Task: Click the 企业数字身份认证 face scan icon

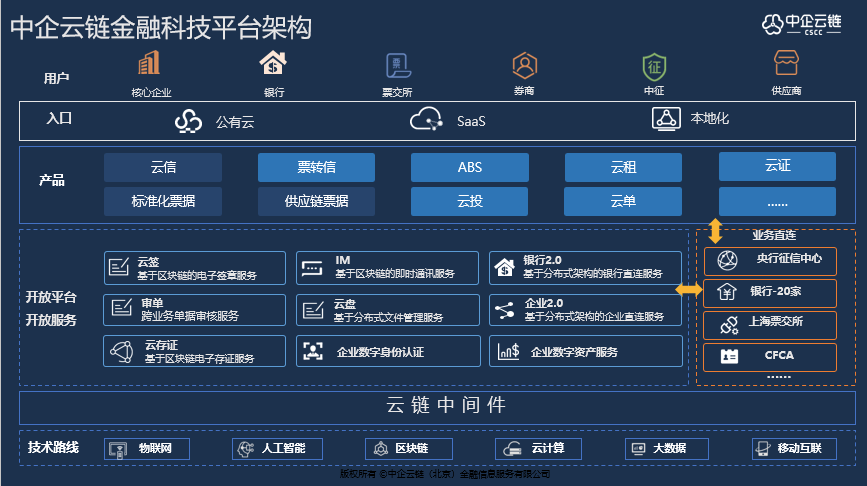Action: (x=313, y=351)
